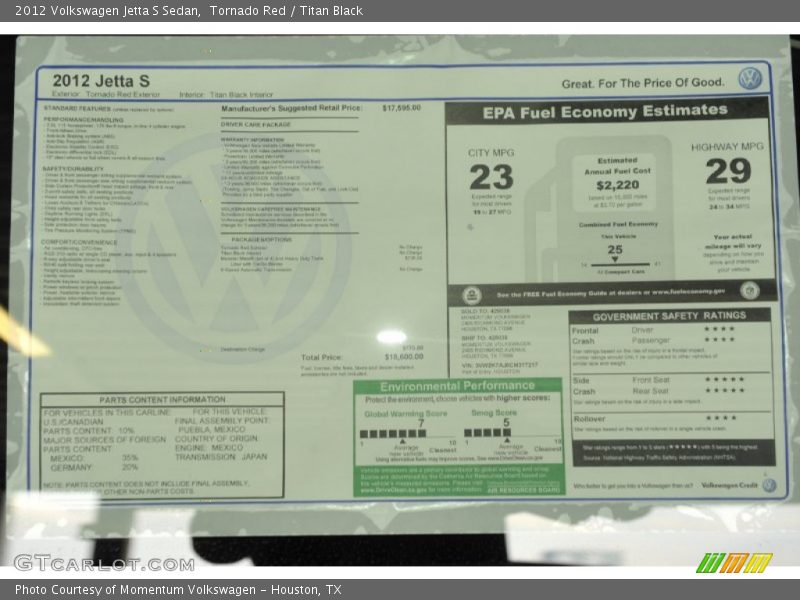The height and width of the screenshot is (600, 800).
Task: Click the Side Crash Rear Seat stars
Action: tap(724, 390)
